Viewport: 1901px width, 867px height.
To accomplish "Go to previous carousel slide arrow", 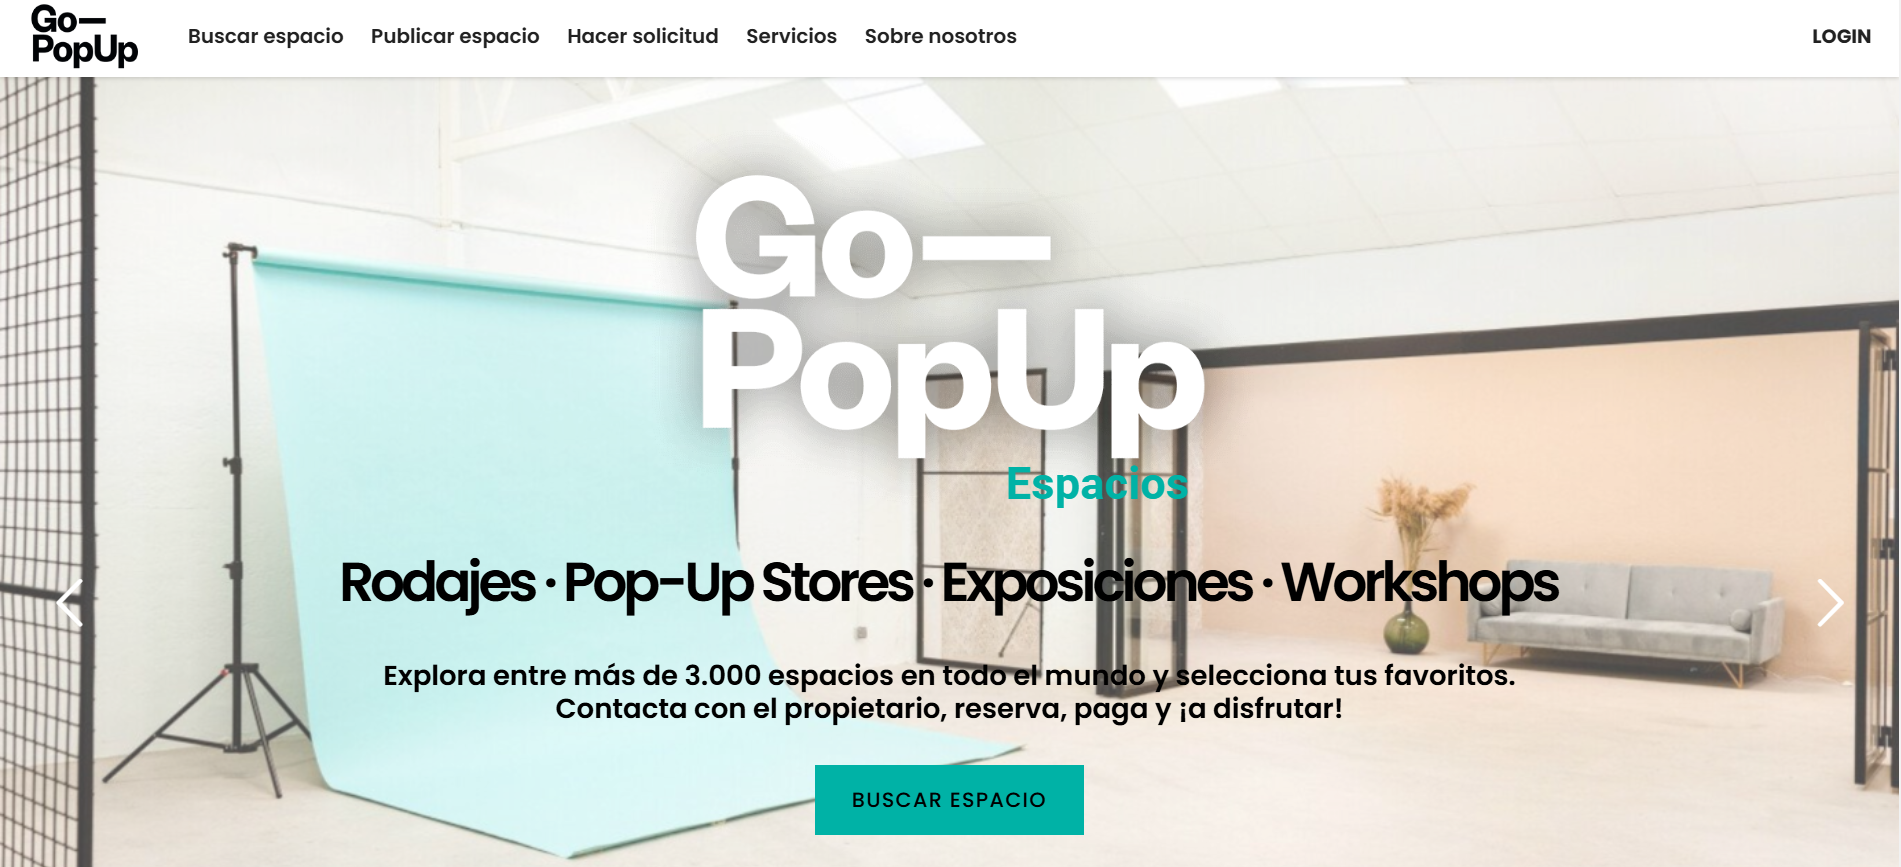I will [69, 603].
